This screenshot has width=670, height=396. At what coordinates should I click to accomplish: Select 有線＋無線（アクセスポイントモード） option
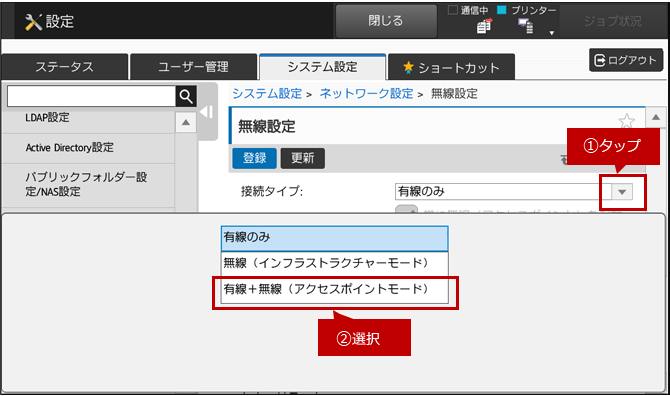pos(335,290)
